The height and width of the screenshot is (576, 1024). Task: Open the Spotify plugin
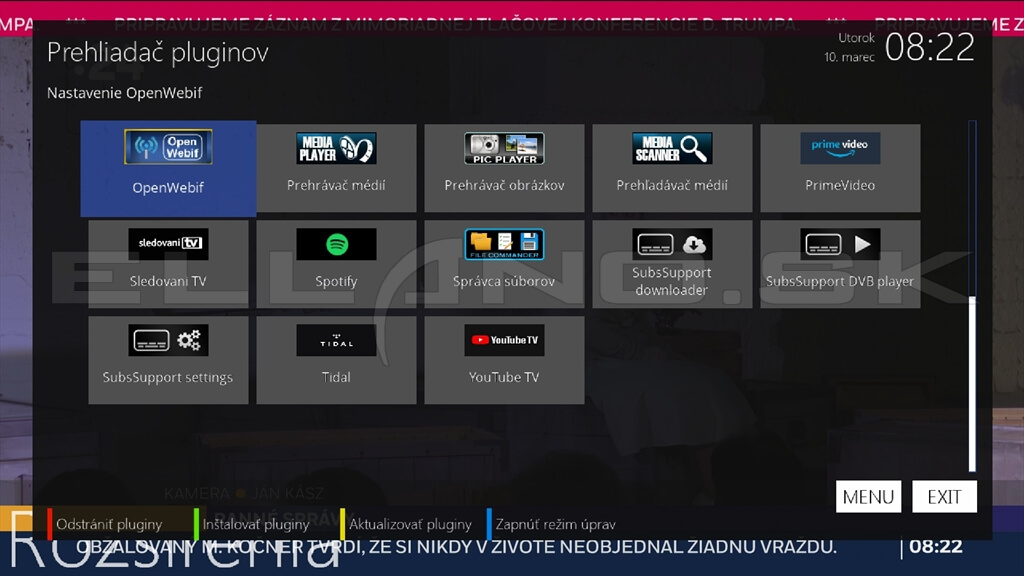(x=336, y=264)
